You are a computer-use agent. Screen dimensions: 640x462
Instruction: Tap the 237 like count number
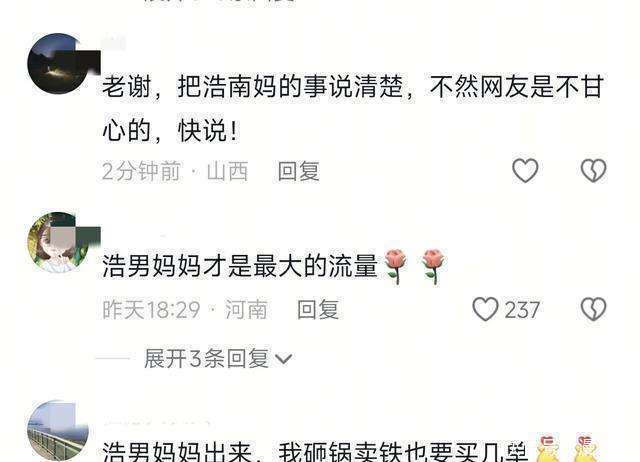522,310
